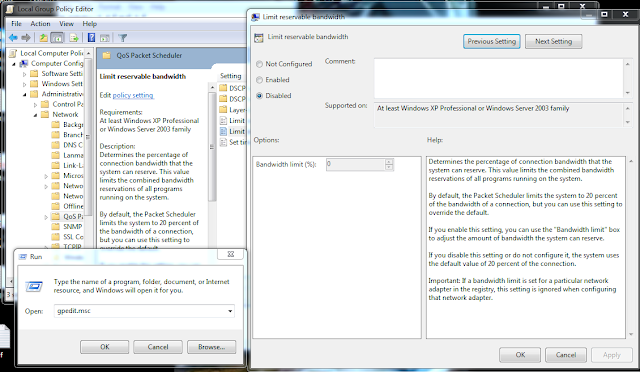Click the Bandwidth limit percentage field
Viewport: 640px width, 372px height.
[356, 165]
